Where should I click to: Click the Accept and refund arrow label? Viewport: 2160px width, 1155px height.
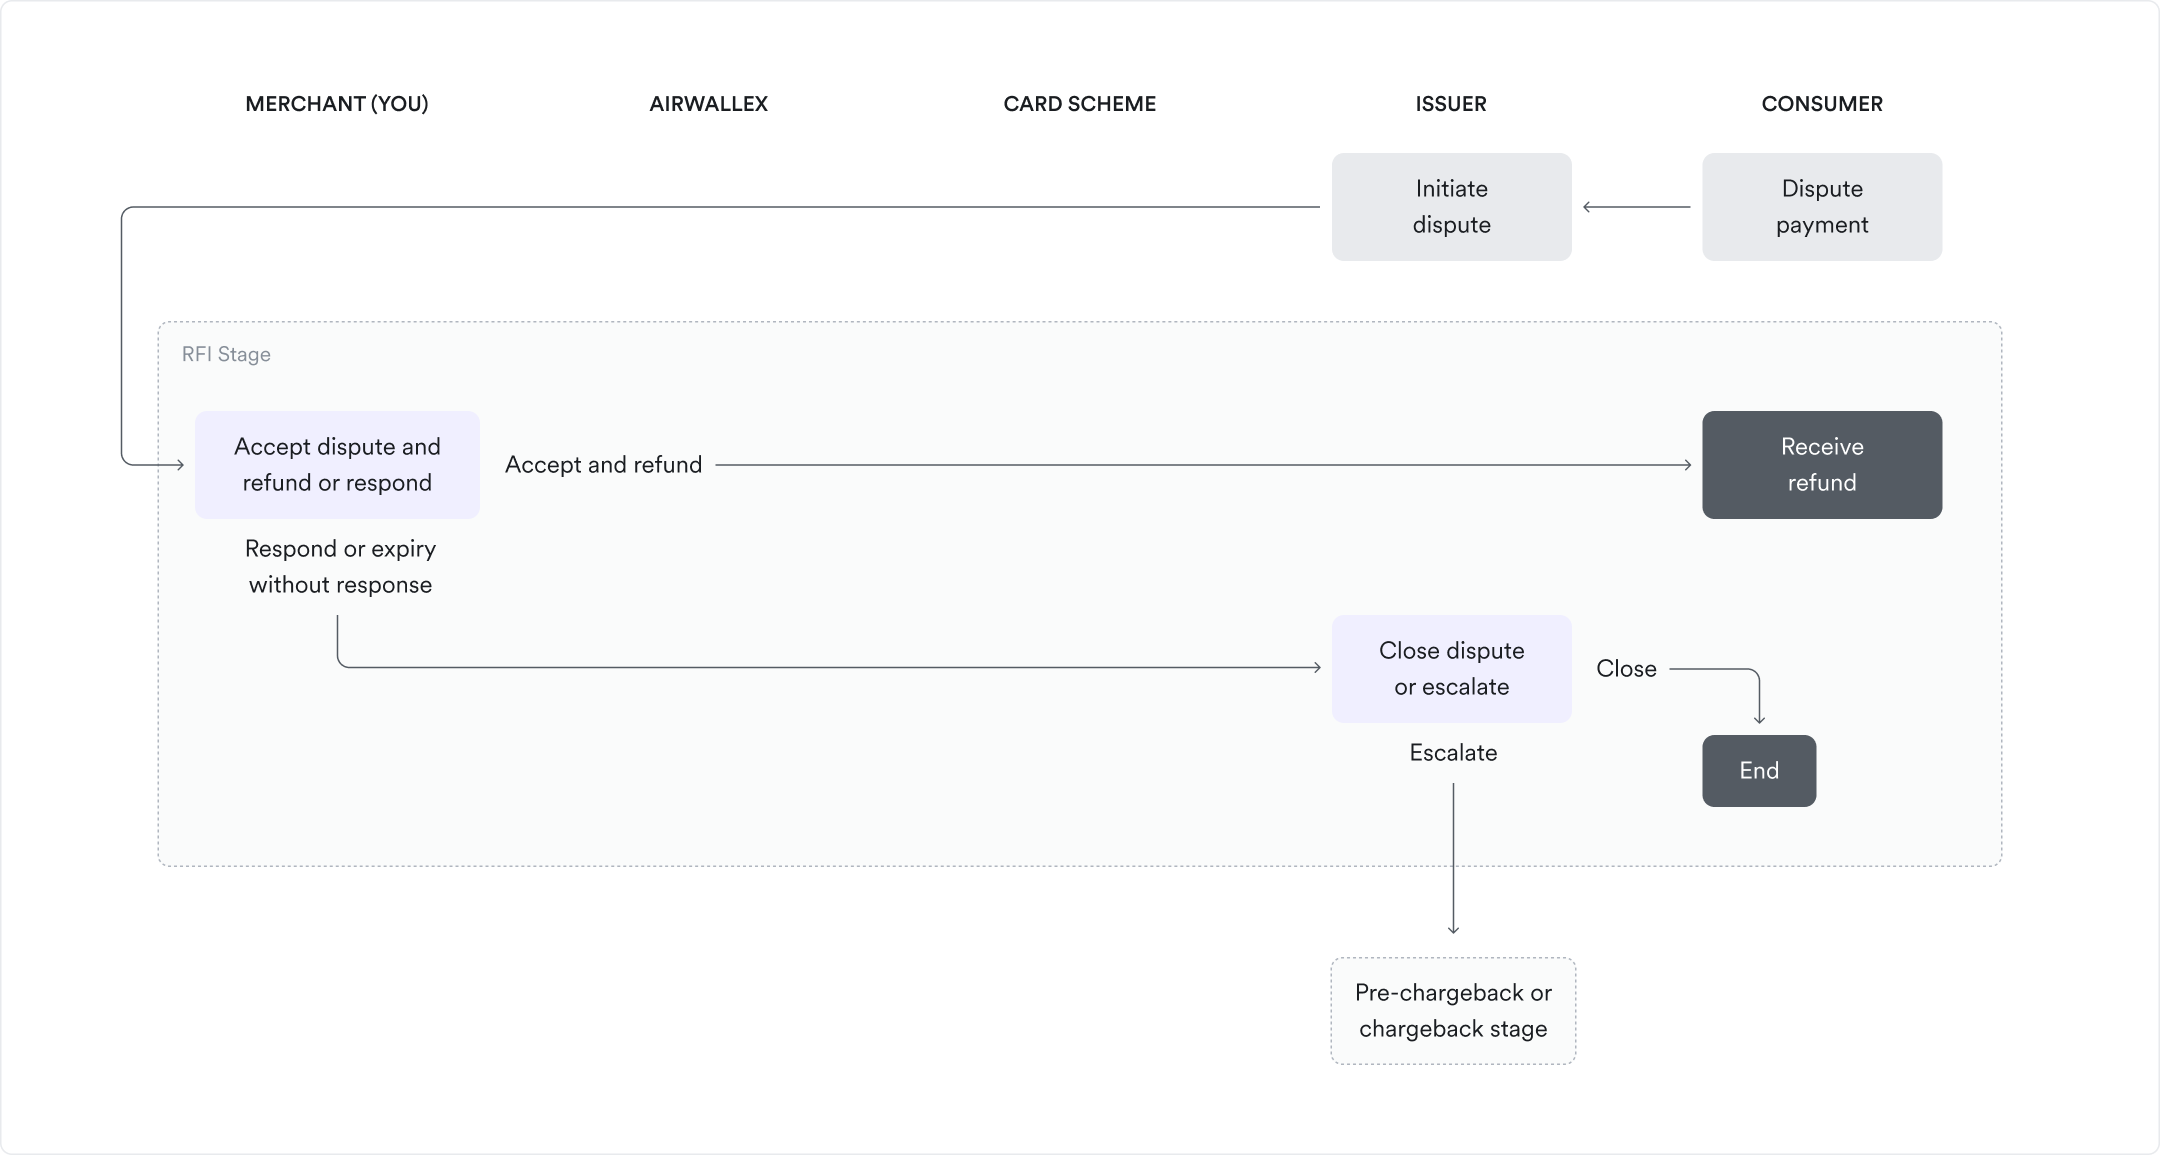pos(603,465)
